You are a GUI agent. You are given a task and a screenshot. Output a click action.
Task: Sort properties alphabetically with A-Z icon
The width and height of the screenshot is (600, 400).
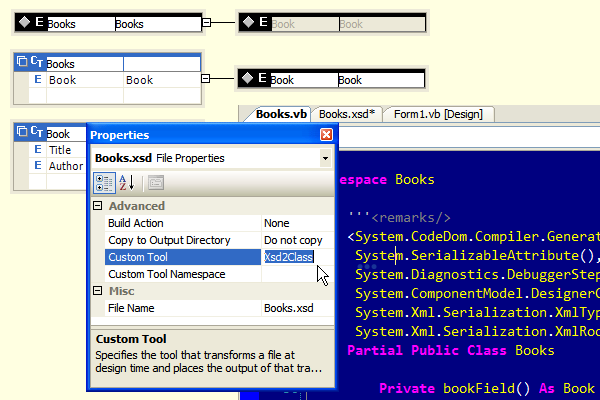(x=127, y=183)
